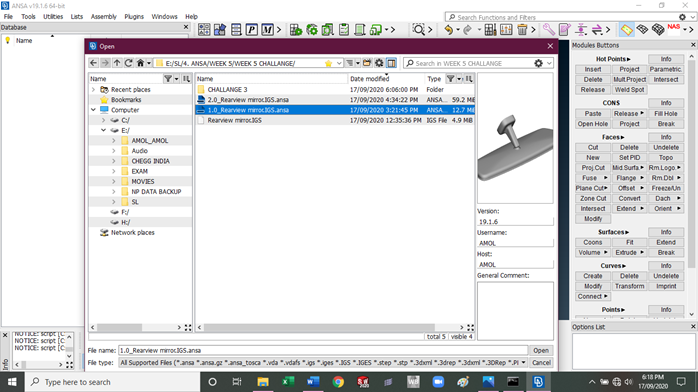This screenshot has width=698, height=392.
Task: Toggle the file list column filter icon
Action: tap(450, 79)
